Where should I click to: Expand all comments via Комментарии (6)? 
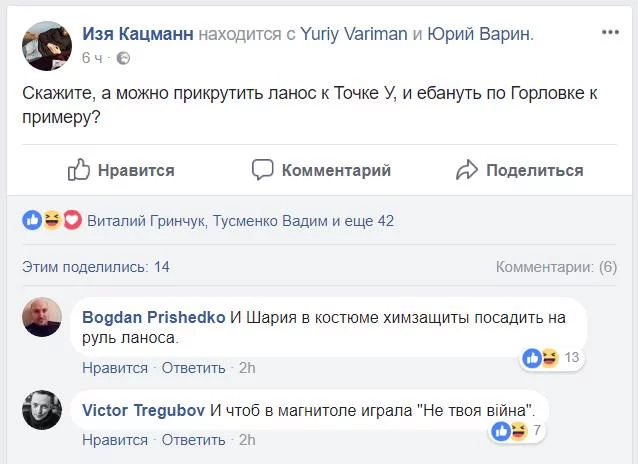click(556, 267)
